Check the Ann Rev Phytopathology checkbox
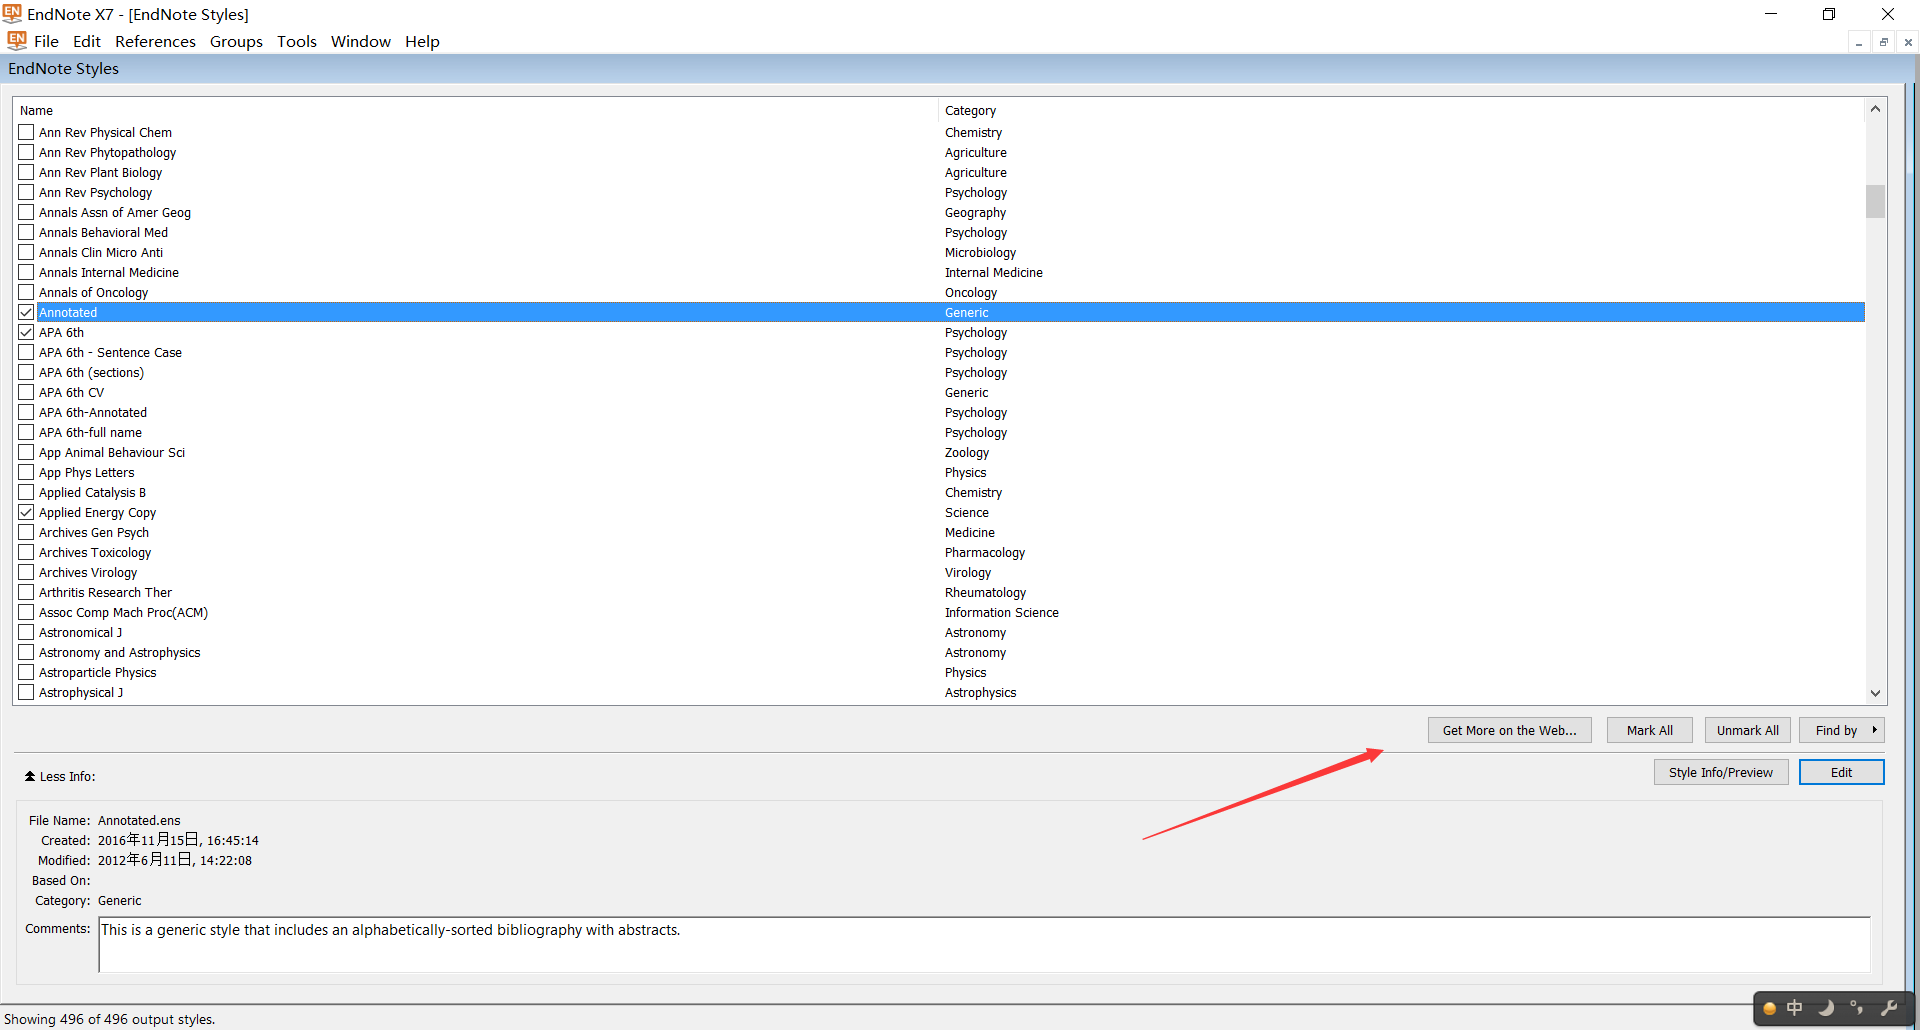Image resolution: width=1920 pixels, height=1030 pixels. (x=26, y=152)
